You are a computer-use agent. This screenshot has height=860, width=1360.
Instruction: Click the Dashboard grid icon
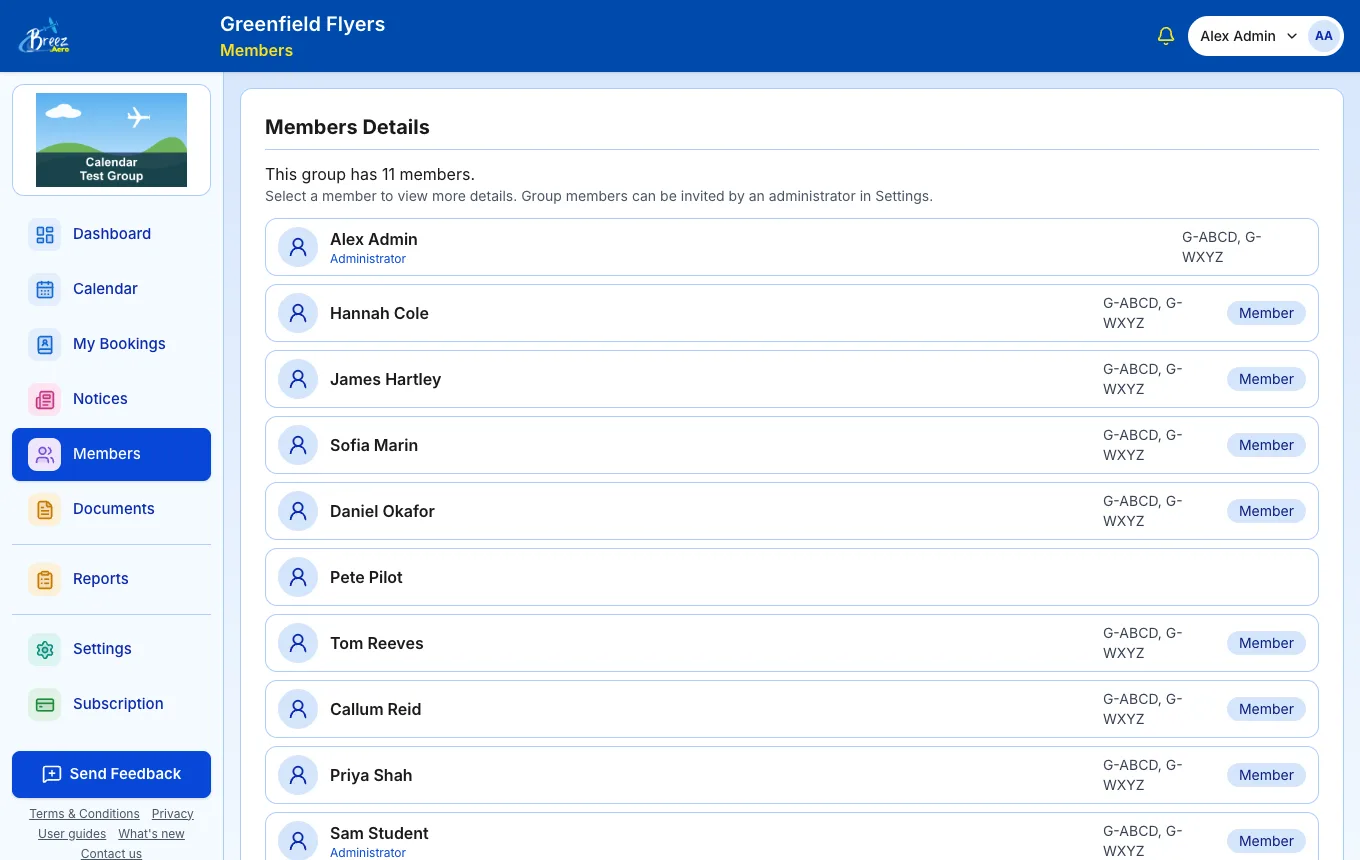click(45, 234)
